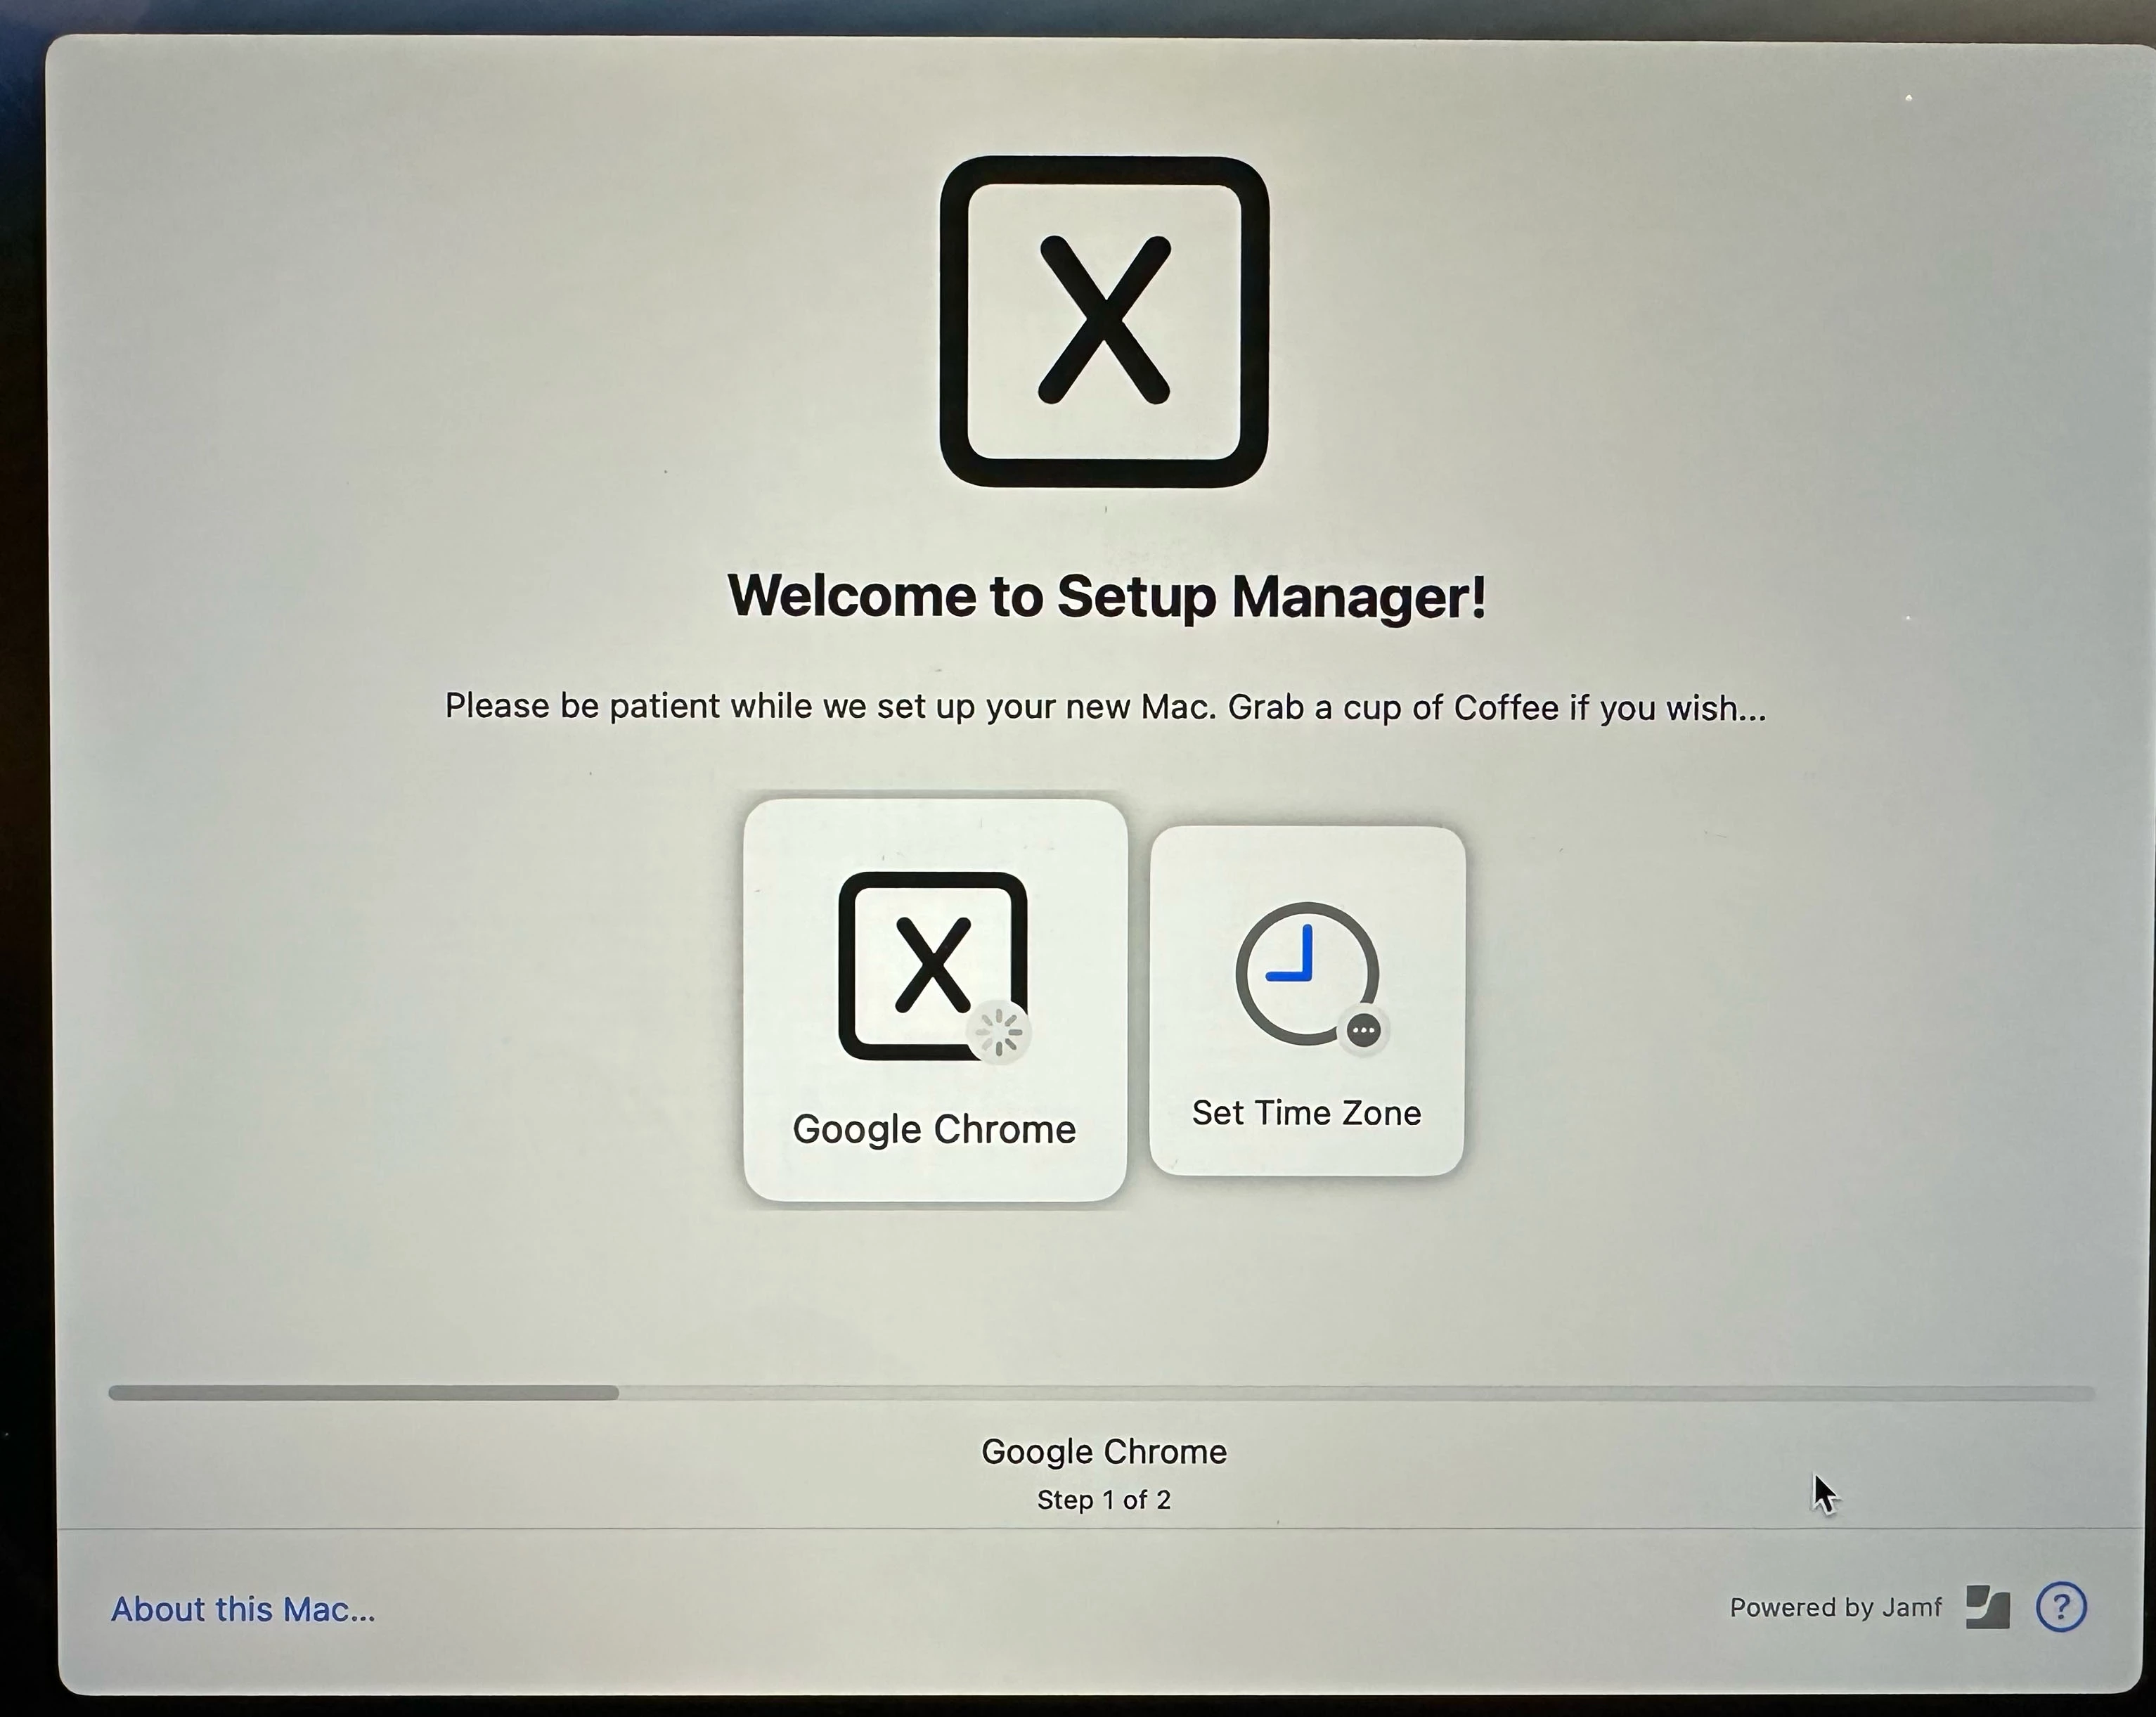This screenshot has width=2156, height=1717.
Task: Click the setup progress bar
Action: [x=1101, y=1393]
